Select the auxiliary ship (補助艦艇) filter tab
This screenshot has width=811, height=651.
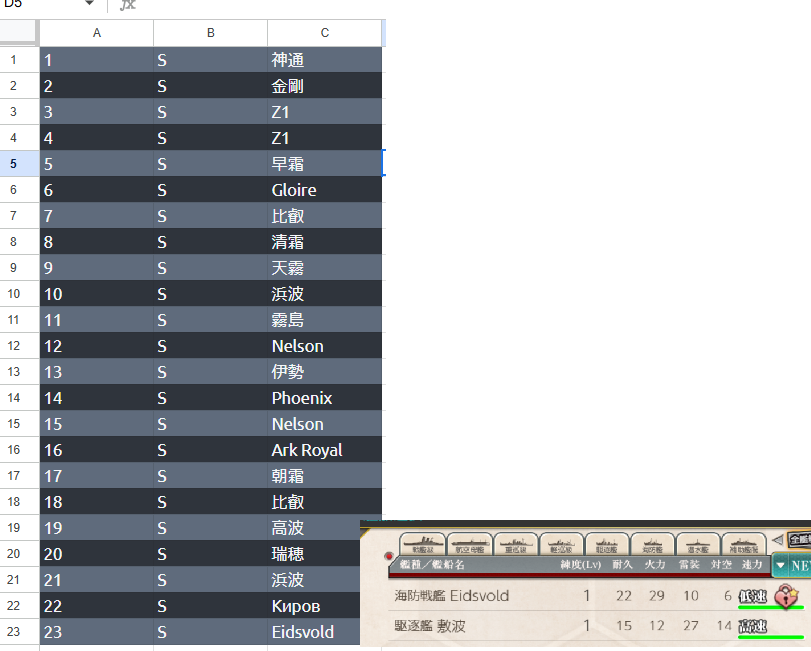[746, 543]
